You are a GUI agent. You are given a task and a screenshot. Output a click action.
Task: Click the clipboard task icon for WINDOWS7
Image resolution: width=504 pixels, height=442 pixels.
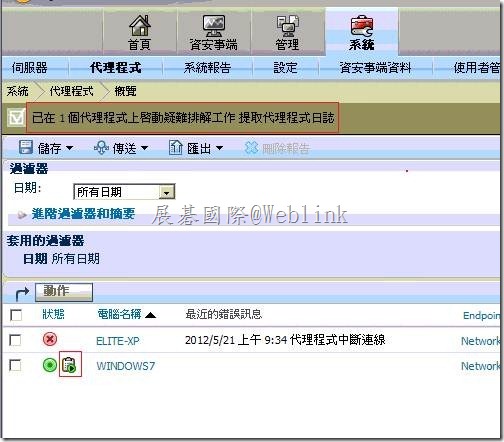(x=69, y=364)
